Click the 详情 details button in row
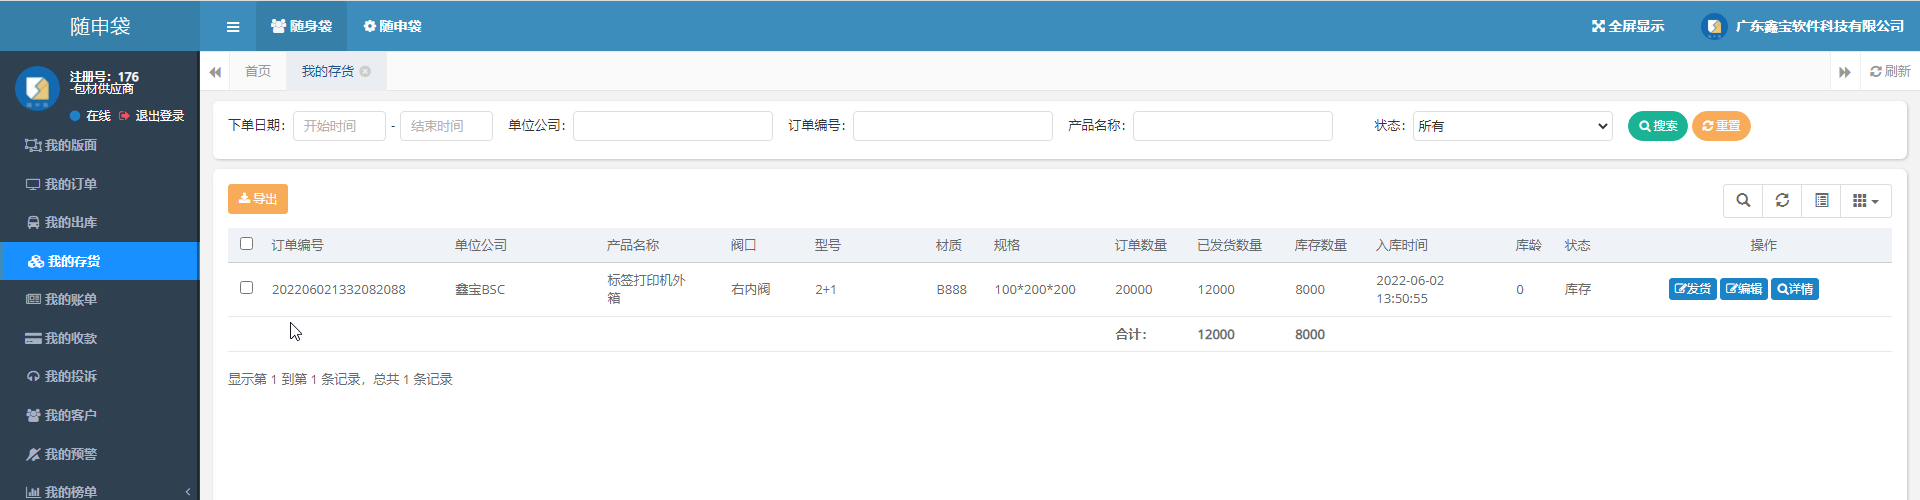This screenshot has height=500, width=1920. tap(1795, 289)
